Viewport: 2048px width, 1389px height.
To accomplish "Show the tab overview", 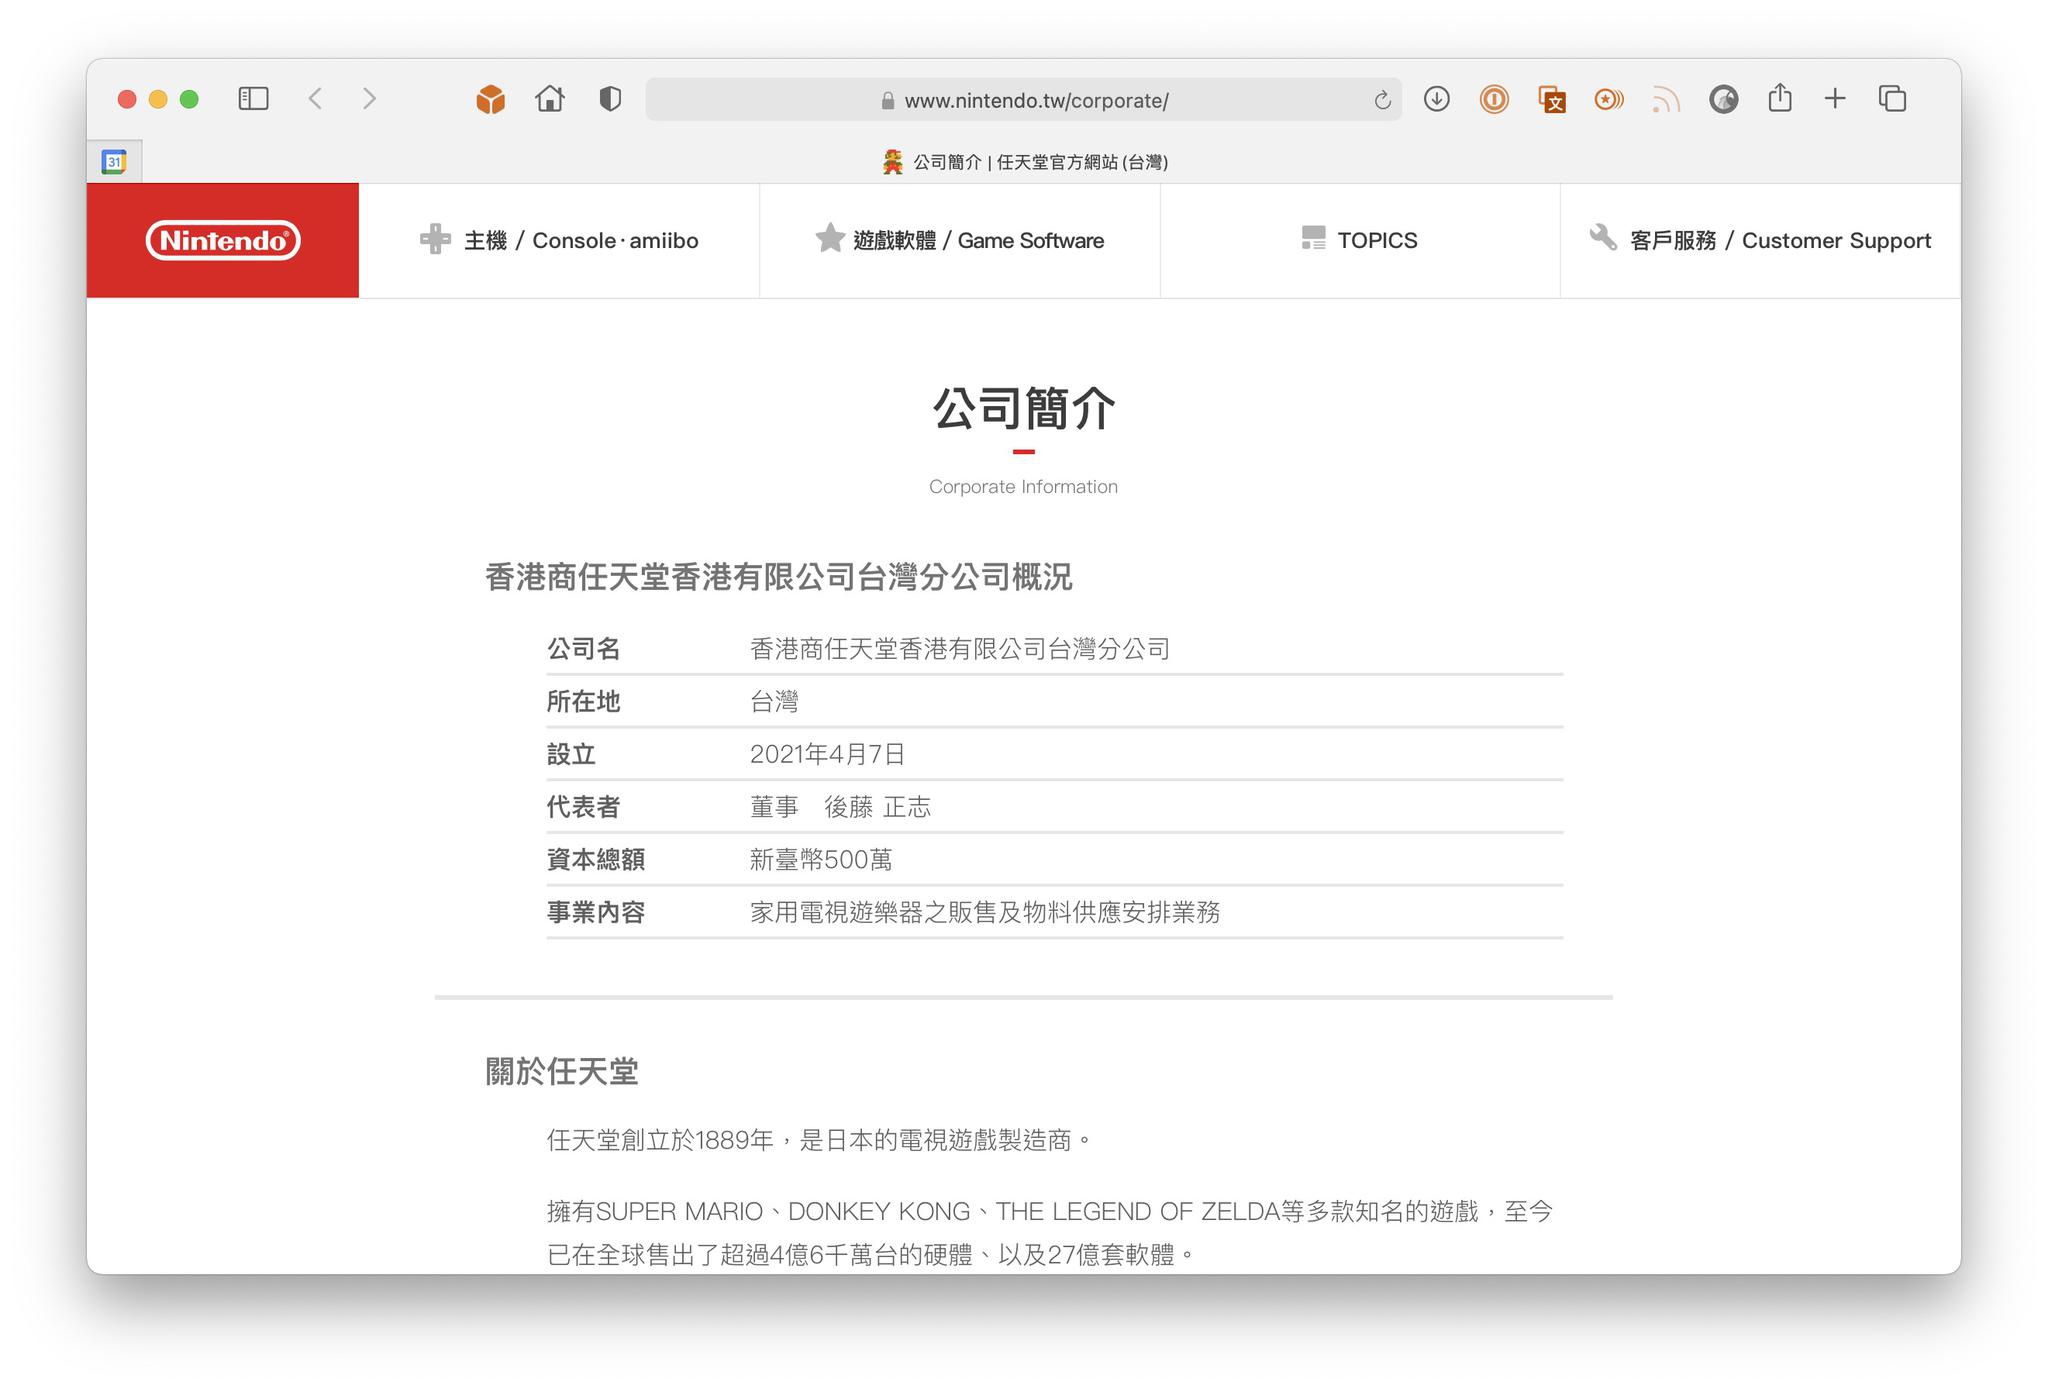I will pos(1893,99).
